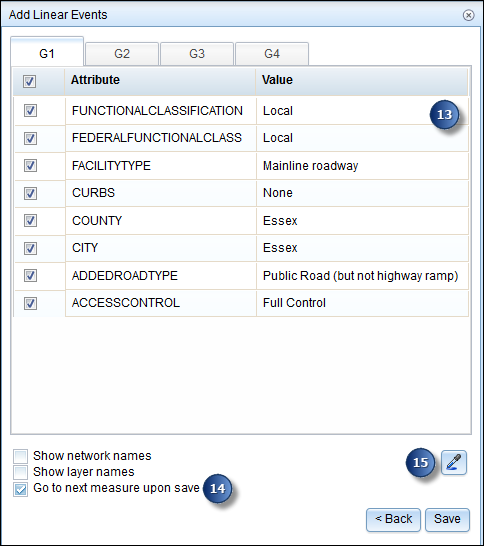Click the Save button
Screen dimensions: 484x546
point(447,520)
